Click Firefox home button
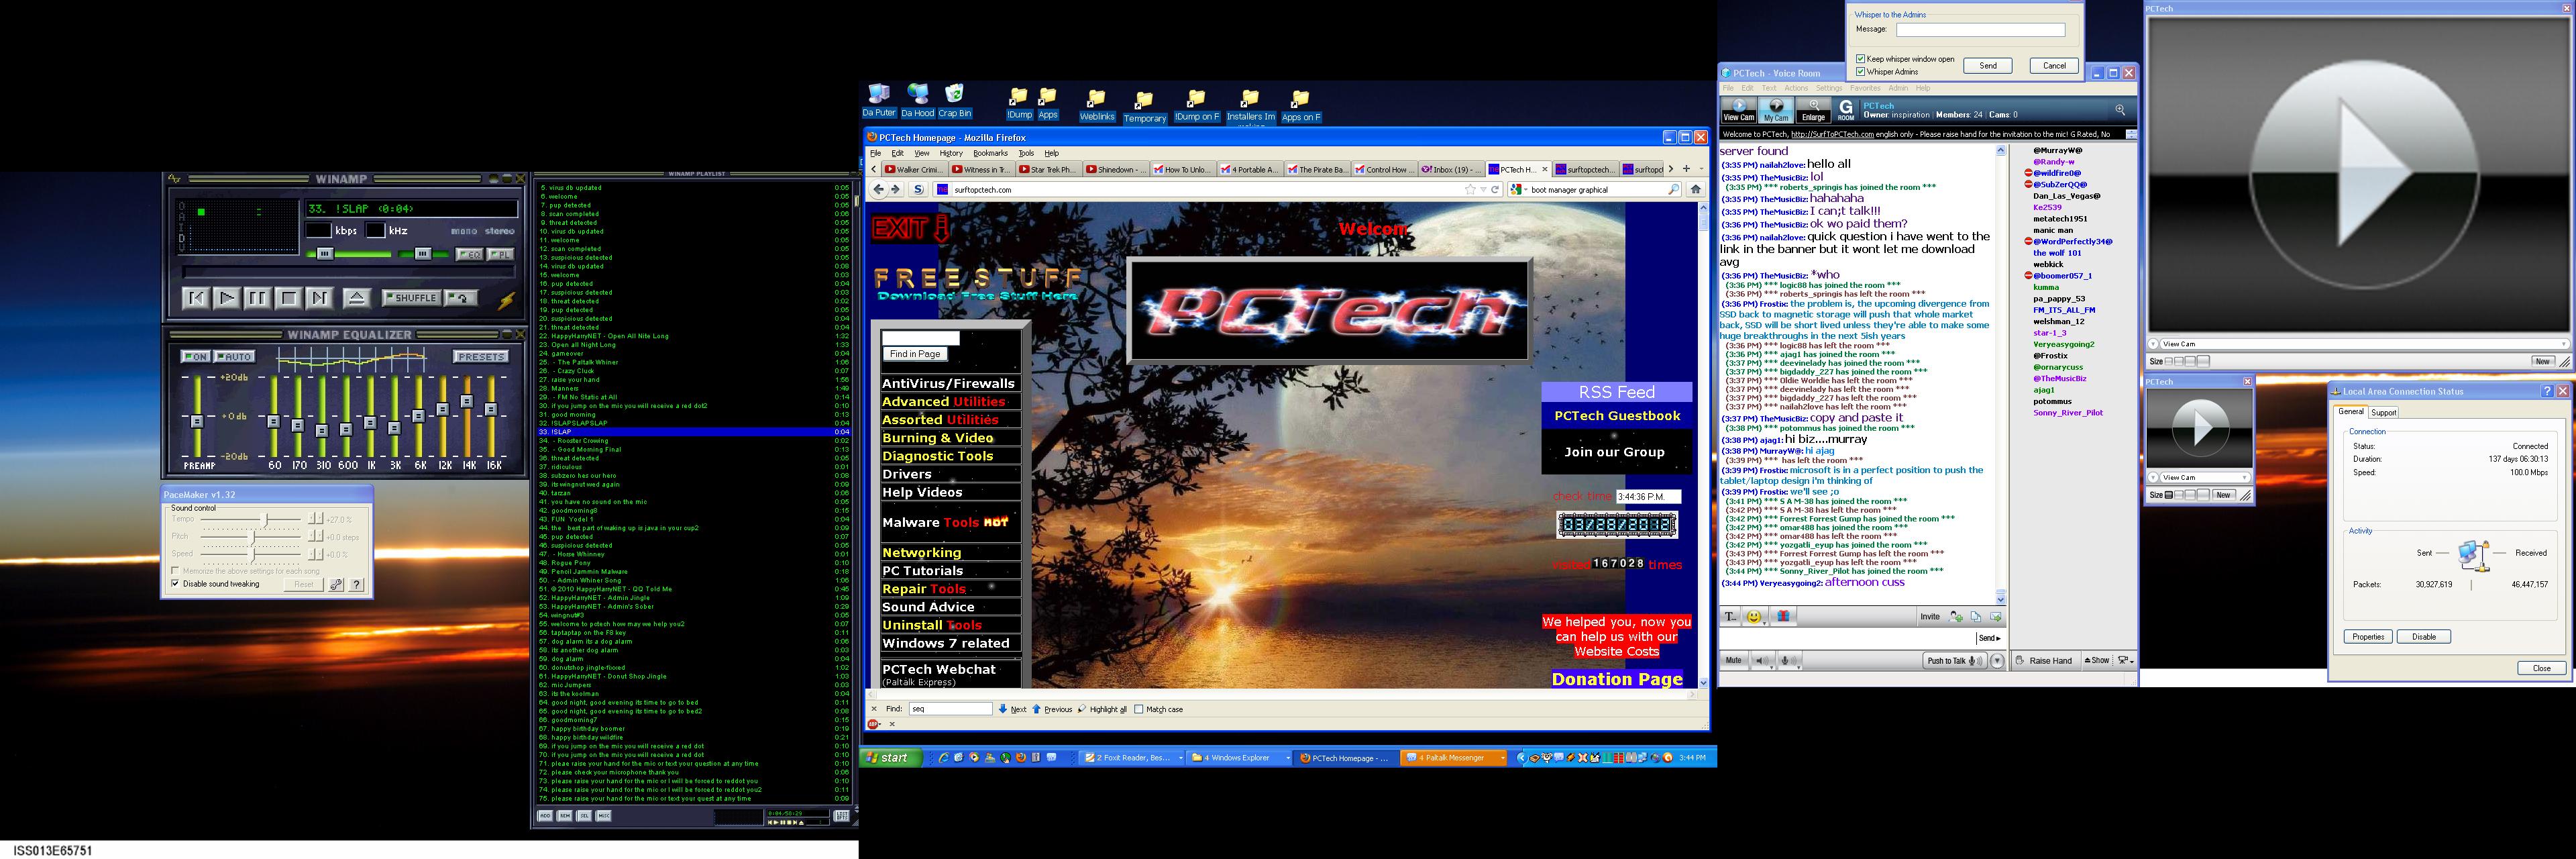This screenshot has height=859, width=2576. pos(1695,189)
